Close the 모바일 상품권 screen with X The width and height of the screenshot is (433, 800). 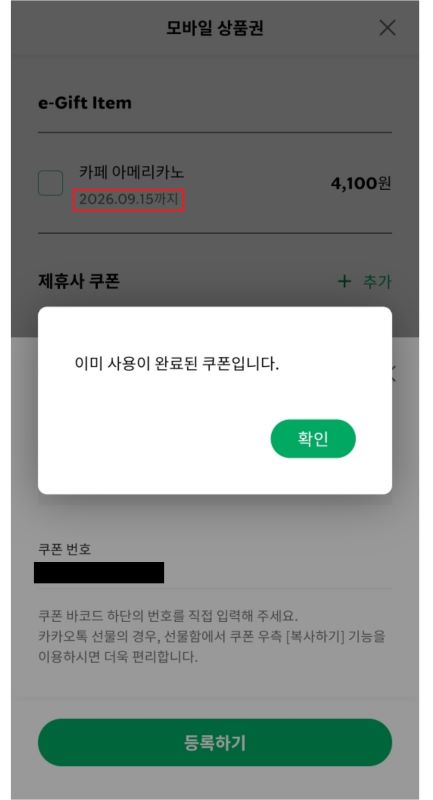point(388,28)
